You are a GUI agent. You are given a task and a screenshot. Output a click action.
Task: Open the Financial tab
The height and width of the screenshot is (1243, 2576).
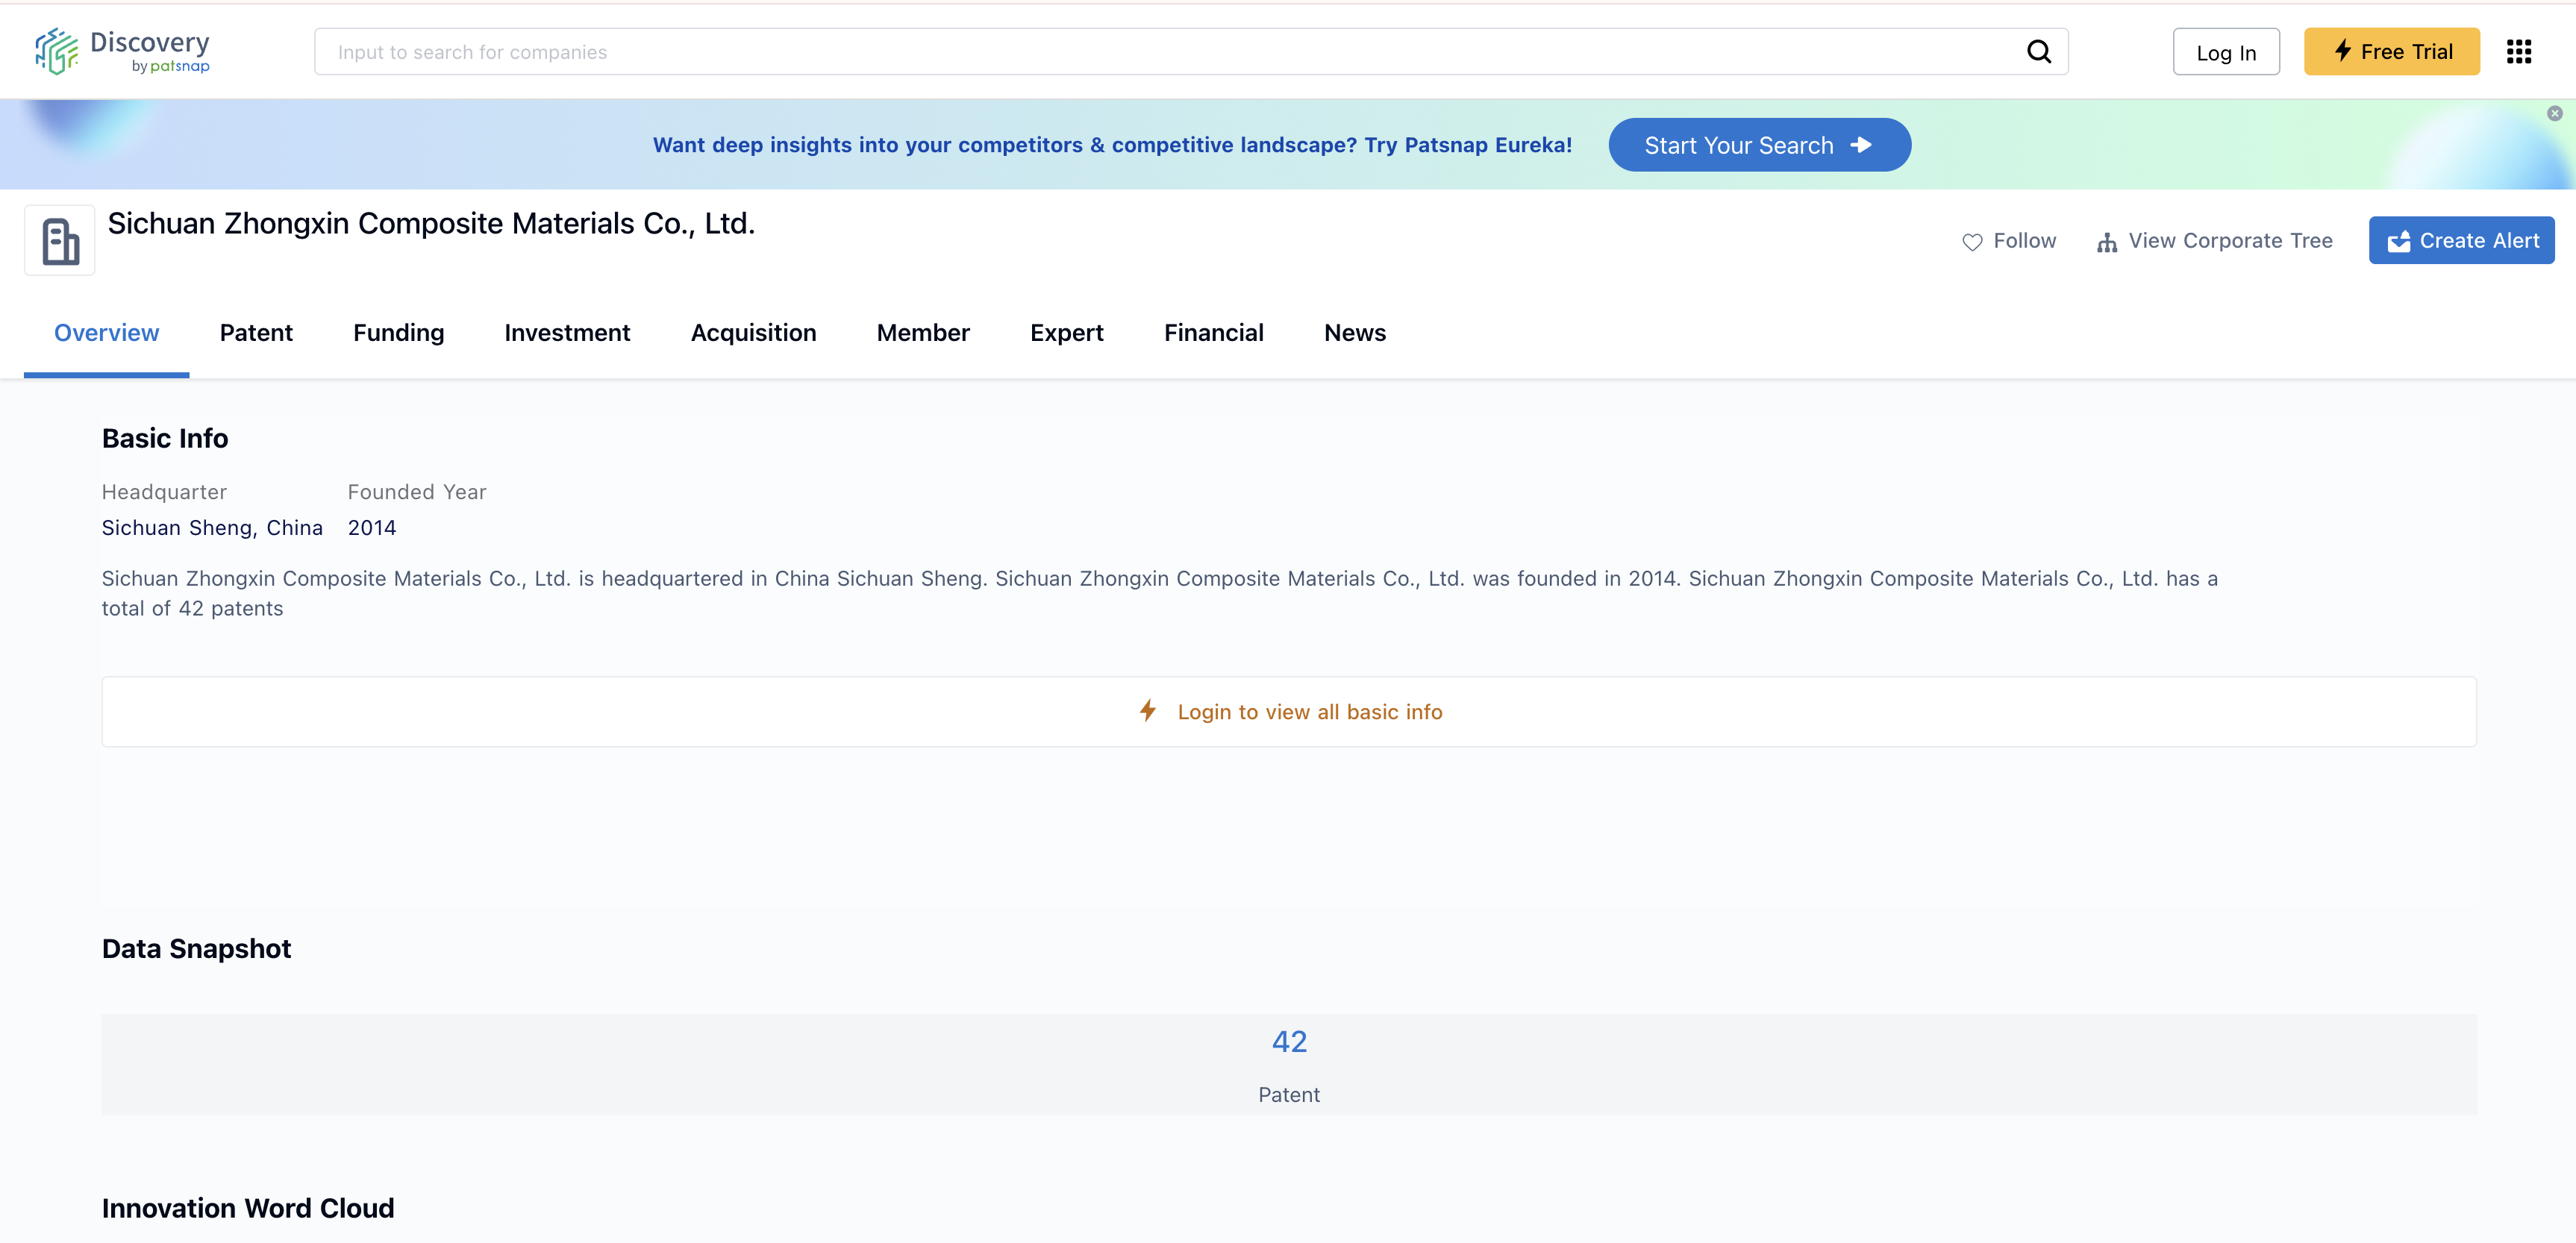(x=1213, y=333)
